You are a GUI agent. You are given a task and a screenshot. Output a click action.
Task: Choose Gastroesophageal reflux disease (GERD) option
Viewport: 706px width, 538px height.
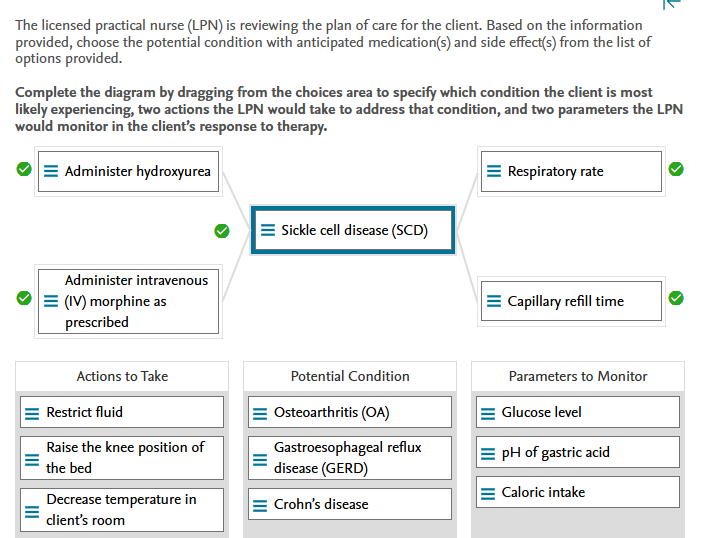pyautogui.click(x=348, y=458)
